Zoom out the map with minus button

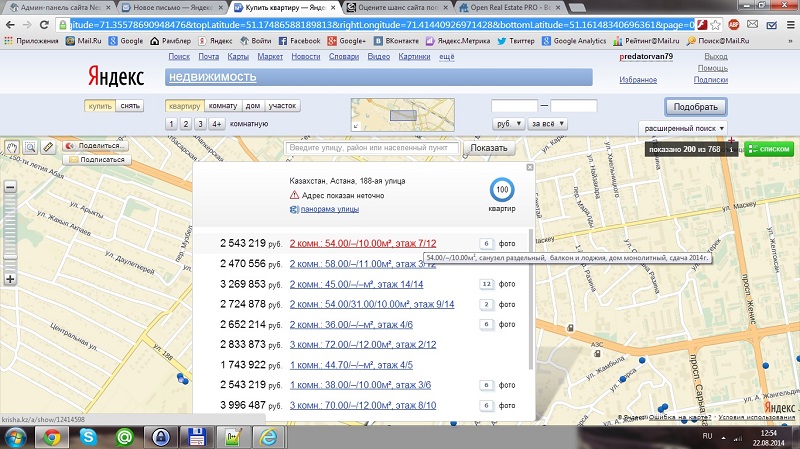click(x=10, y=187)
